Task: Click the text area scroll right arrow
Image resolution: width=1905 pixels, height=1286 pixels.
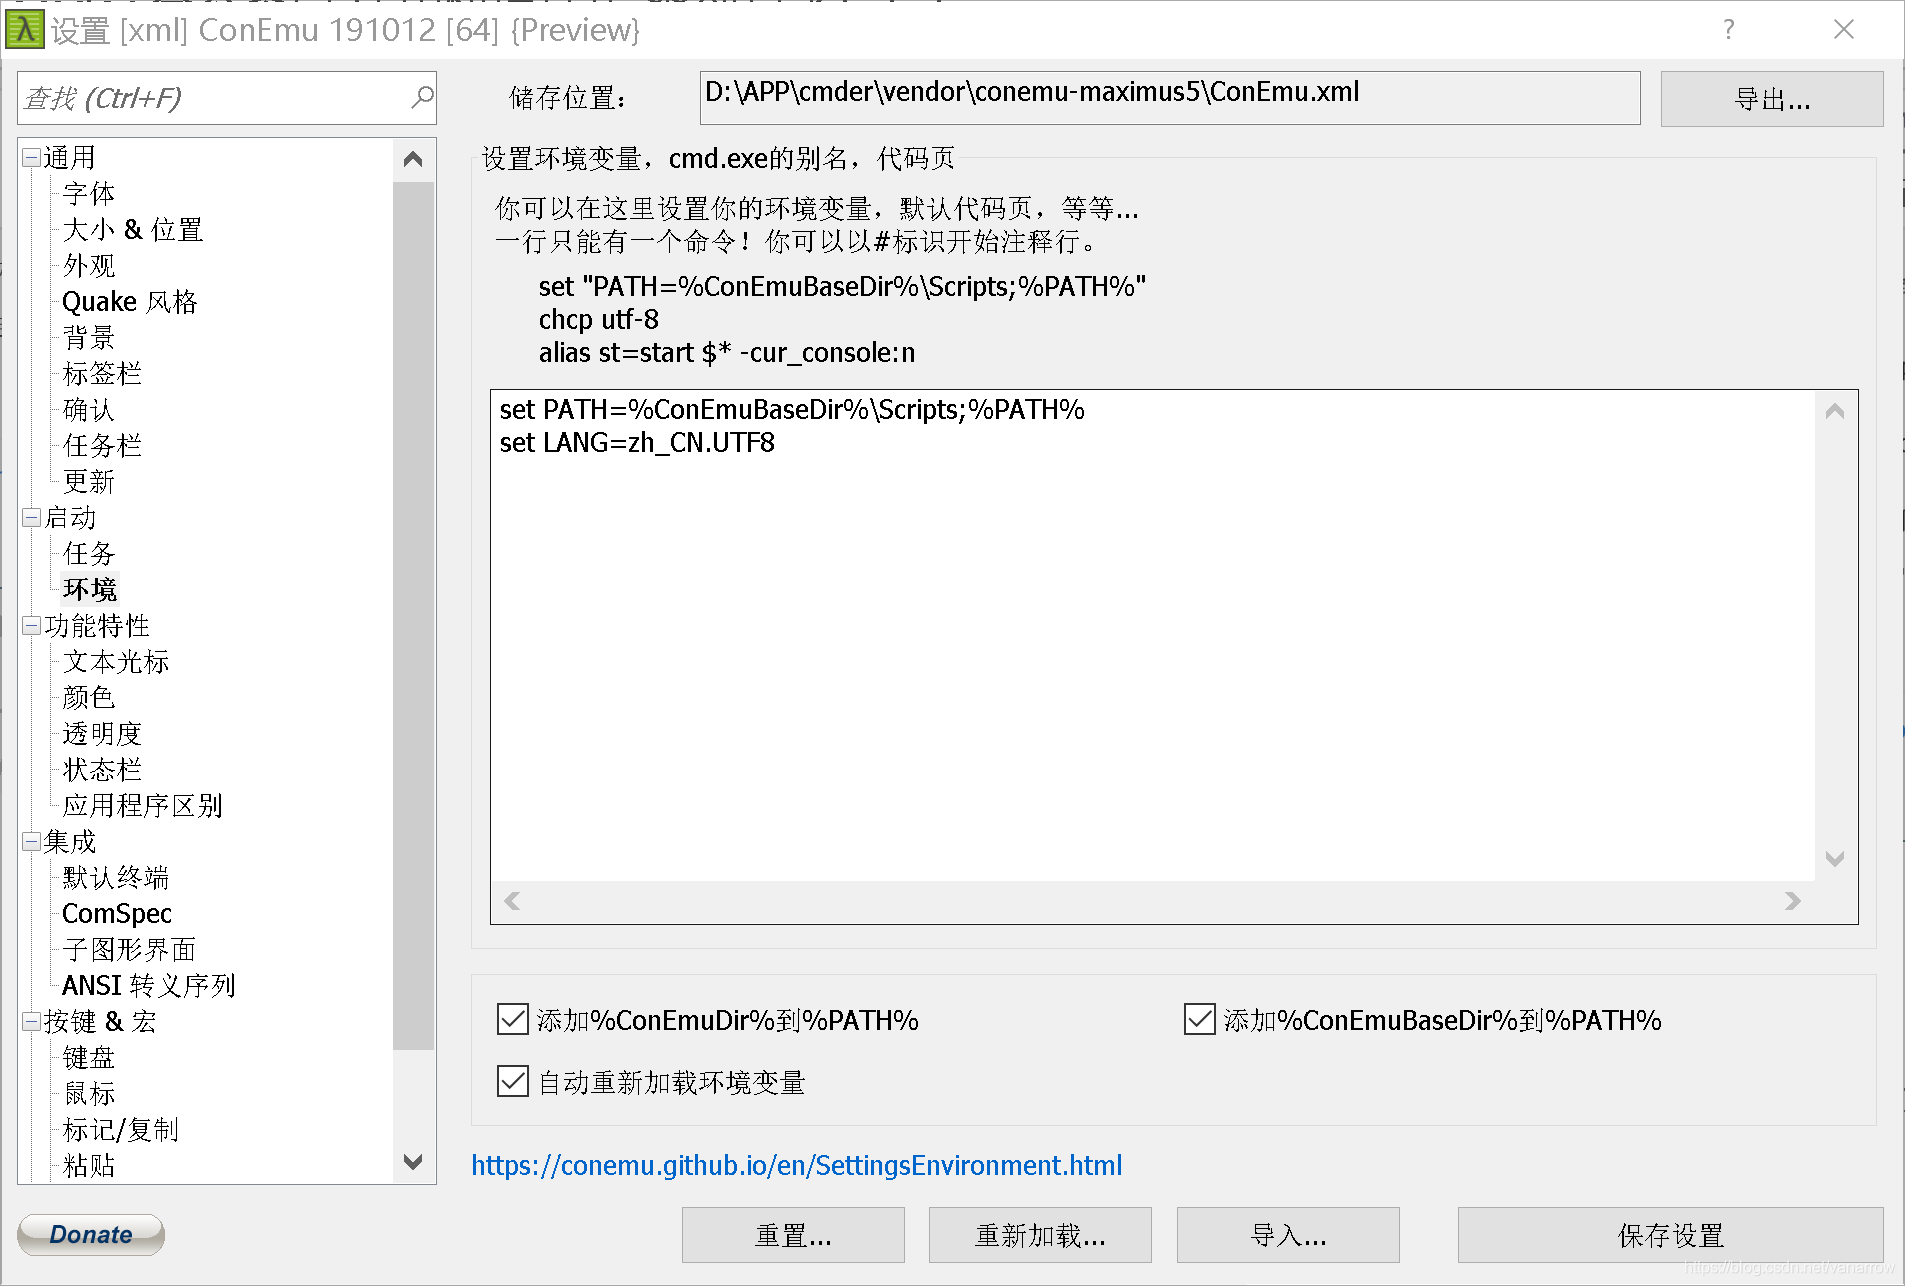Action: tap(1793, 901)
